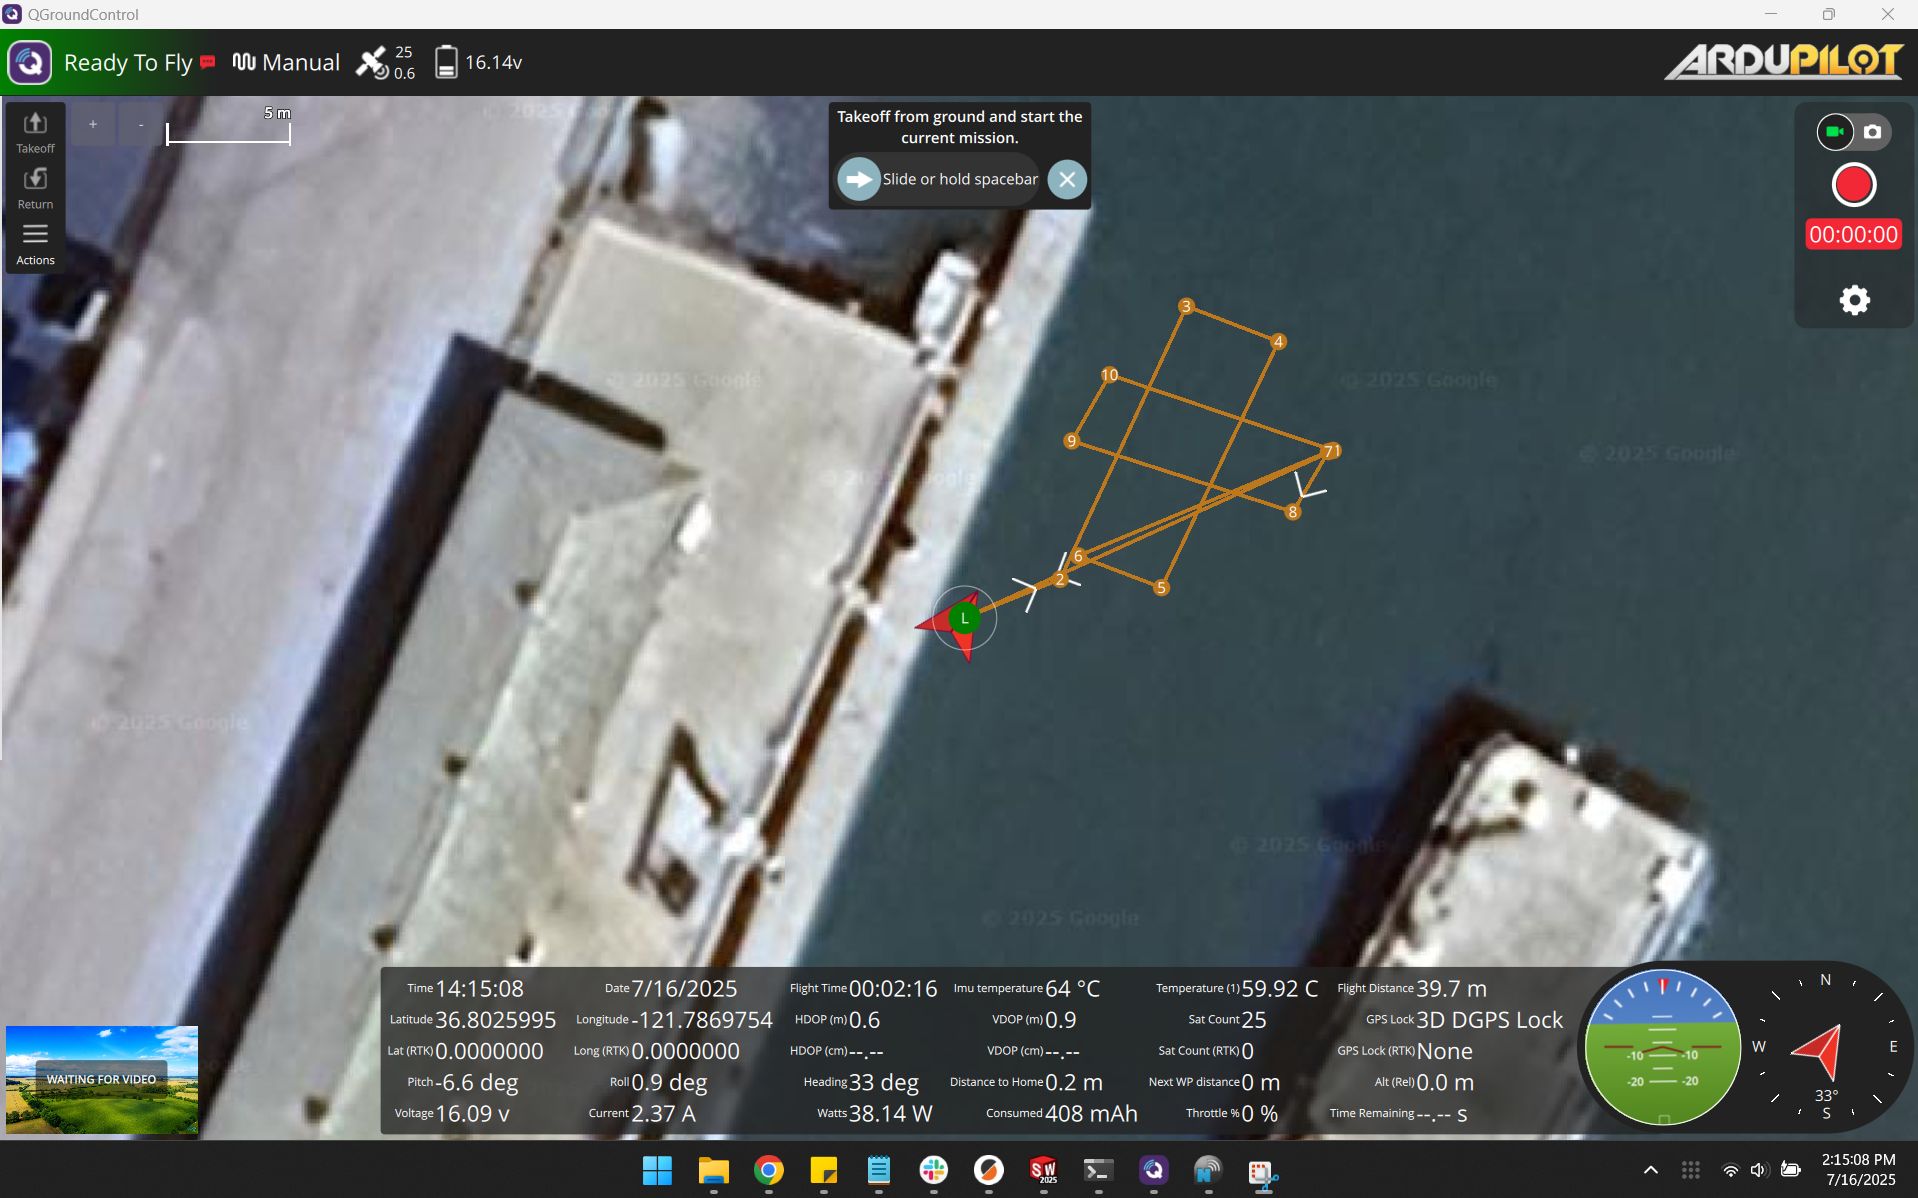The image size is (1918, 1198).
Task: Click the QGroundControl taskbar icon
Action: (x=1153, y=1170)
